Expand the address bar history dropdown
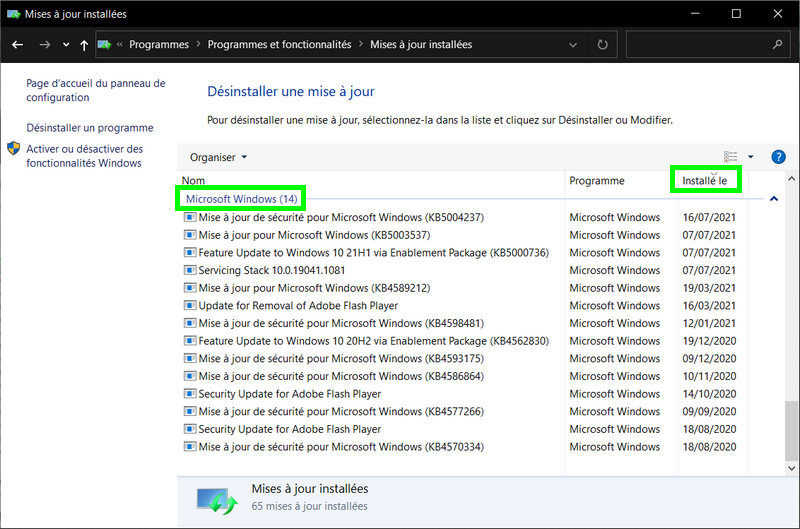 (573, 45)
